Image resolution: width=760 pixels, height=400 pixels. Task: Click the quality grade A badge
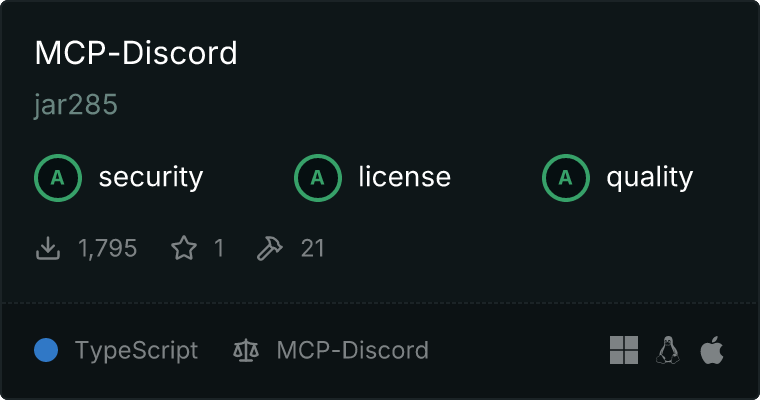pos(566,178)
